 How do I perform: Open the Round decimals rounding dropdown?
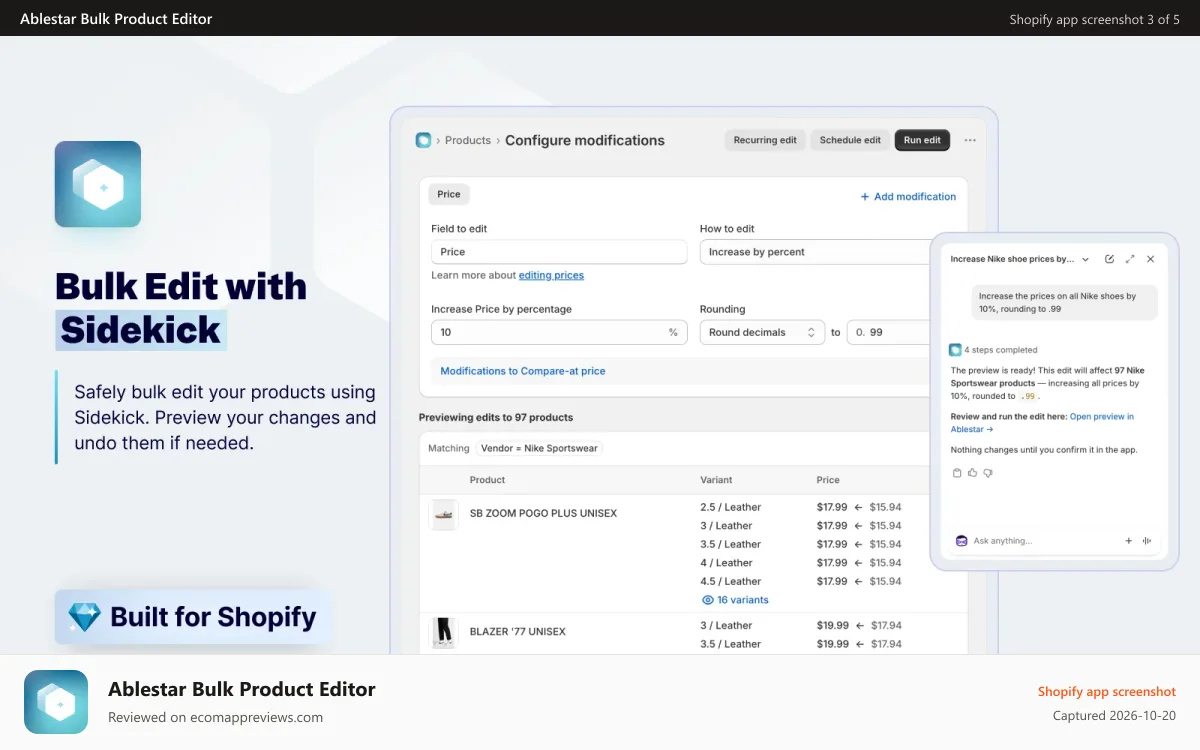point(763,332)
